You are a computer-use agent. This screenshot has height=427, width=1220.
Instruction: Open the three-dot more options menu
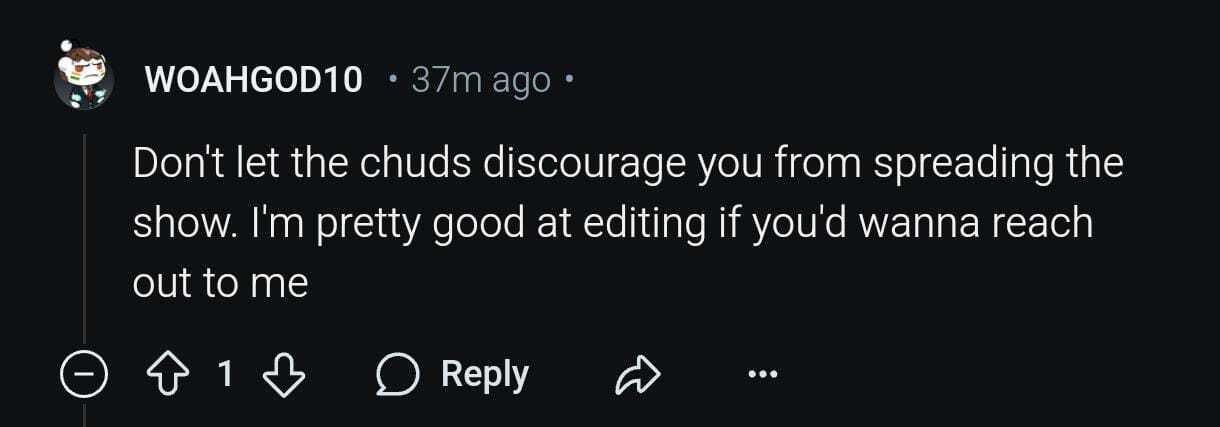point(761,376)
